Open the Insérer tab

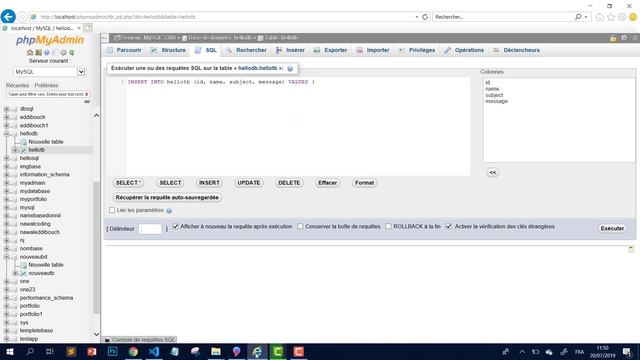[x=291, y=50]
